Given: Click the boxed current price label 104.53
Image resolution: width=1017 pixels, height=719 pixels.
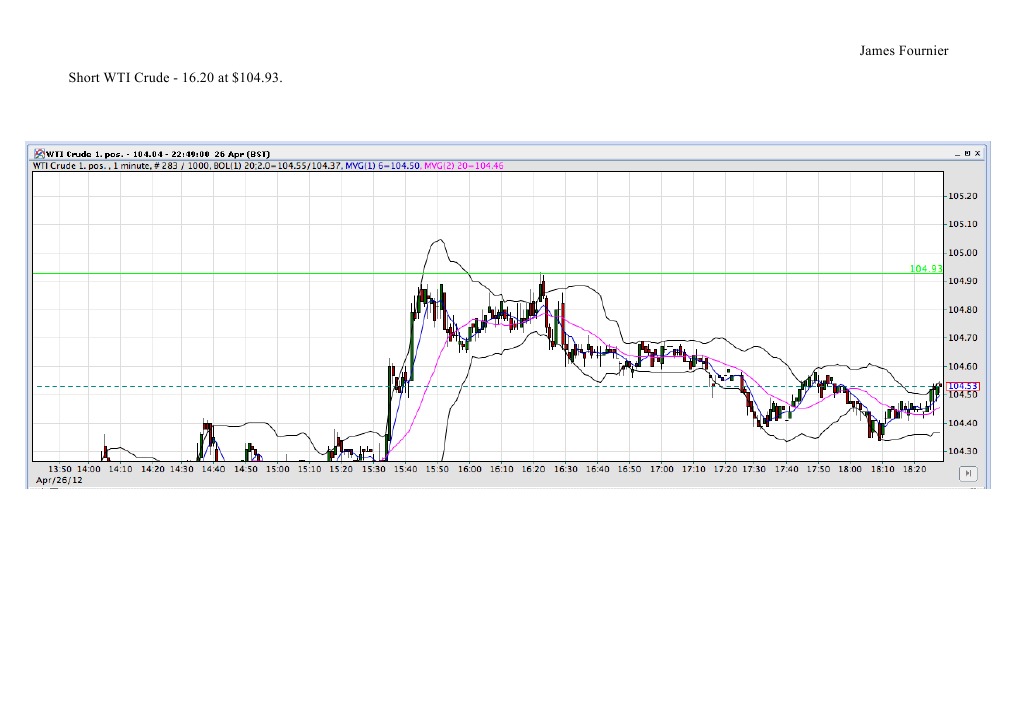Looking at the screenshot, I should pos(963,386).
